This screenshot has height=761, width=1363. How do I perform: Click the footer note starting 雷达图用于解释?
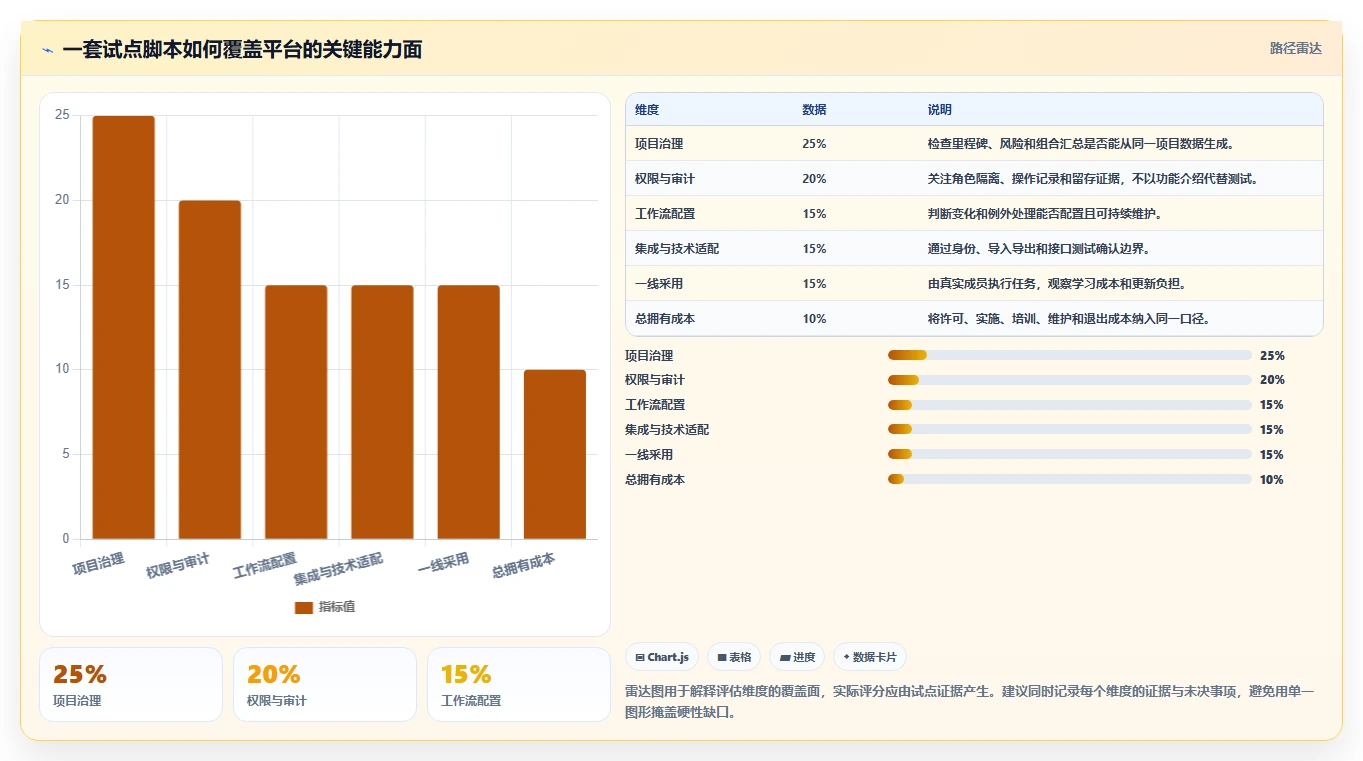[x=970, y=702]
